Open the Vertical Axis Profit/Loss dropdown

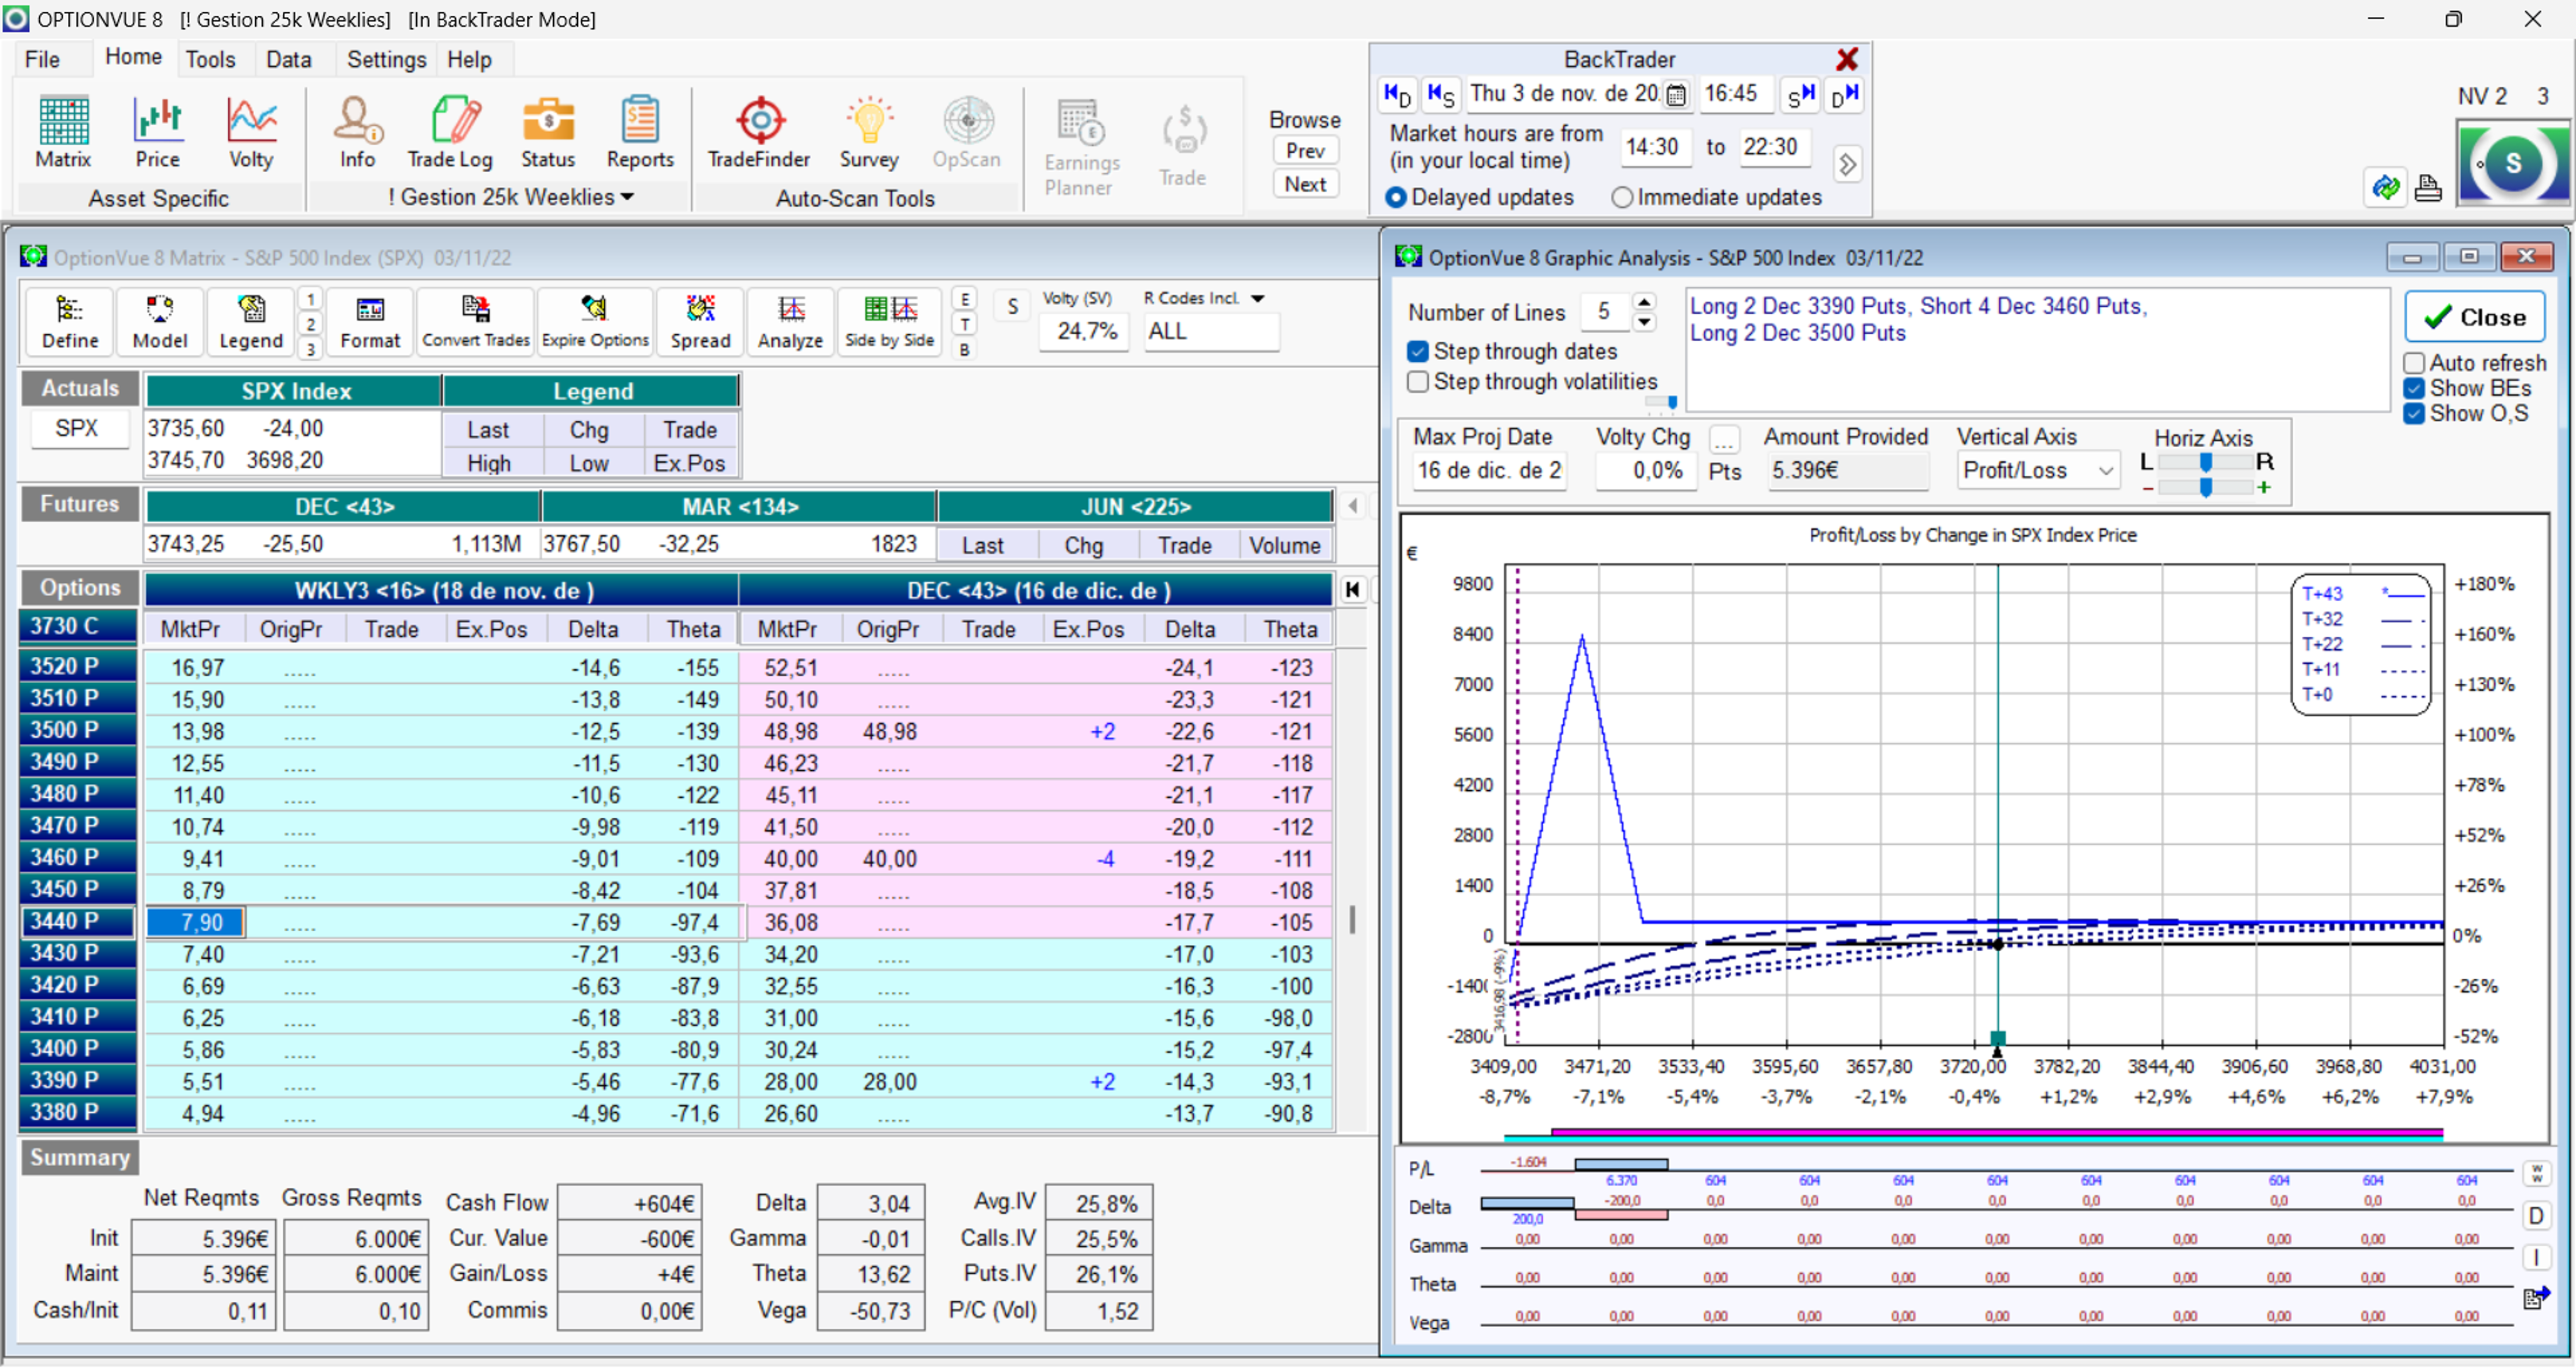pos(2106,470)
